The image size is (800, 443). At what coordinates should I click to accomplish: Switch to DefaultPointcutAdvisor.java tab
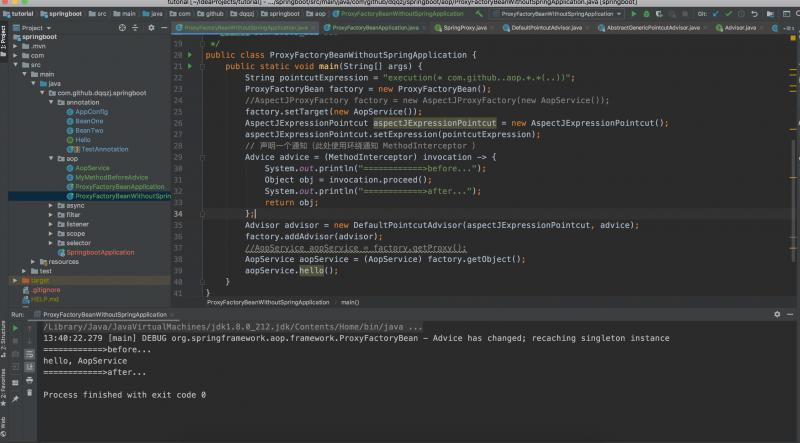click(x=546, y=28)
